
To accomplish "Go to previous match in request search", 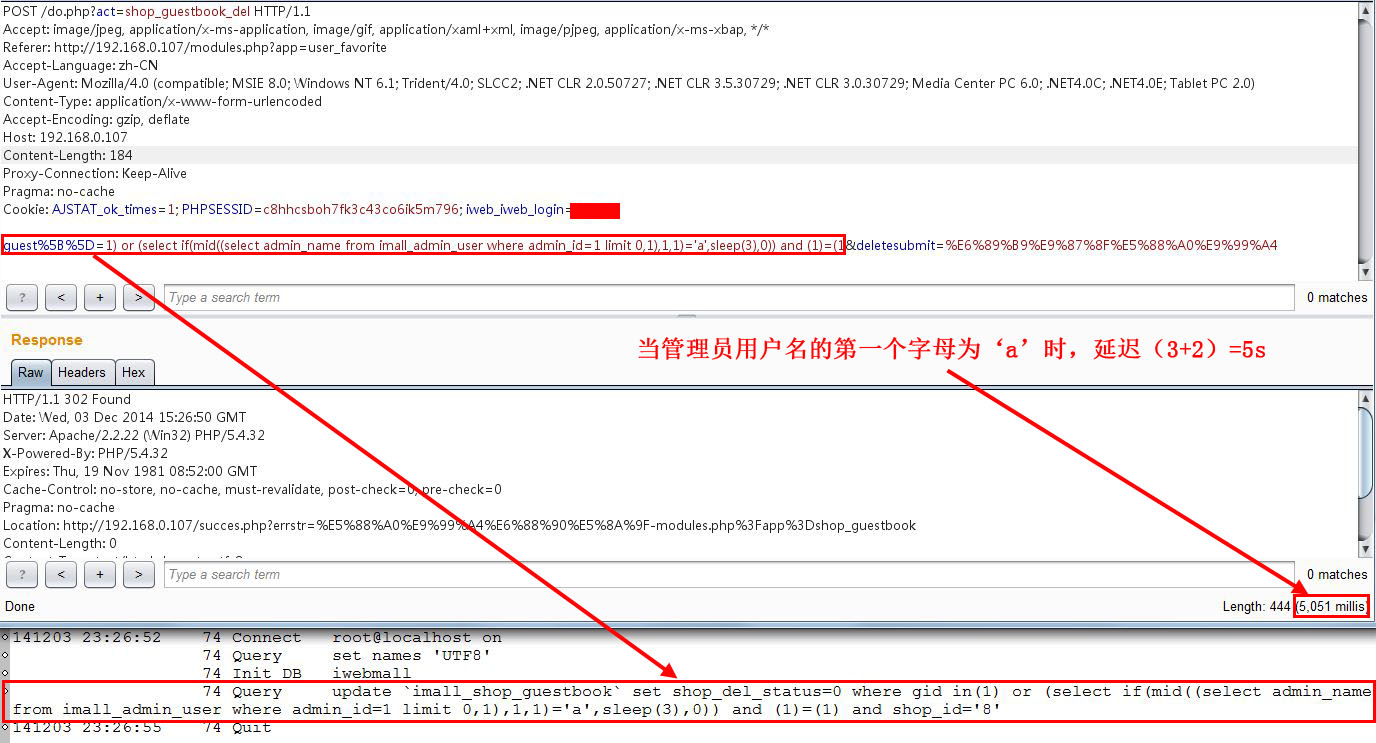I will 61,297.
